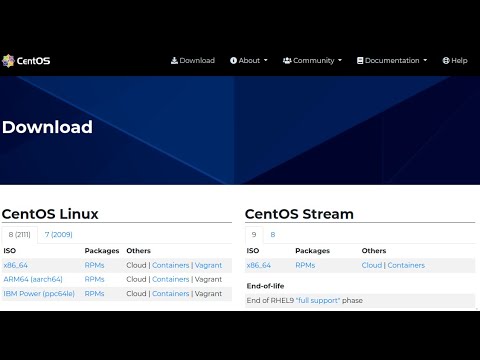
Task: Open RPMs link in ARM64 row
Action: tap(94, 279)
